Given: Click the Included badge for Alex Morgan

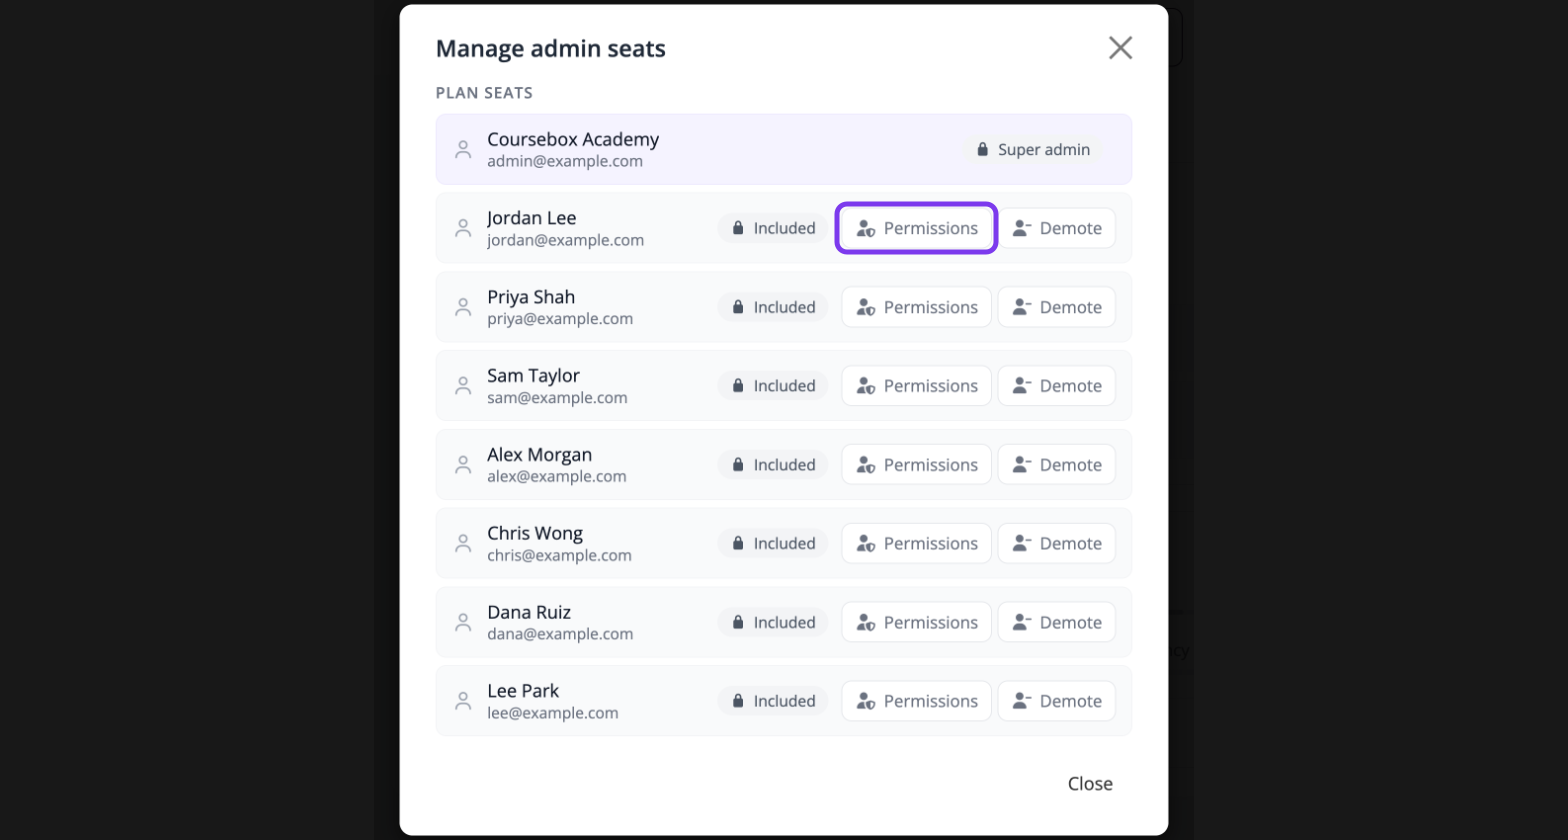Looking at the screenshot, I should [x=773, y=465].
